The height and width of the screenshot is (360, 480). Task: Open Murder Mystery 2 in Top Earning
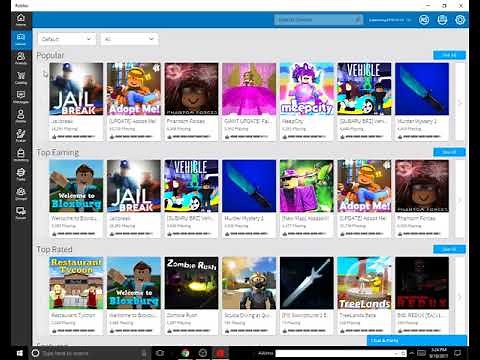(x=249, y=186)
